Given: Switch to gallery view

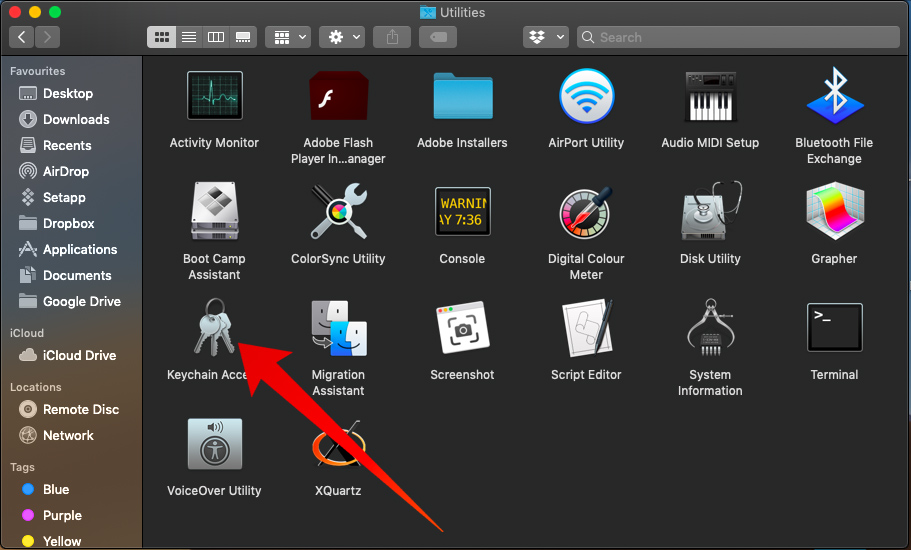Looking at the screenshot, I should (x=243, y=37).
